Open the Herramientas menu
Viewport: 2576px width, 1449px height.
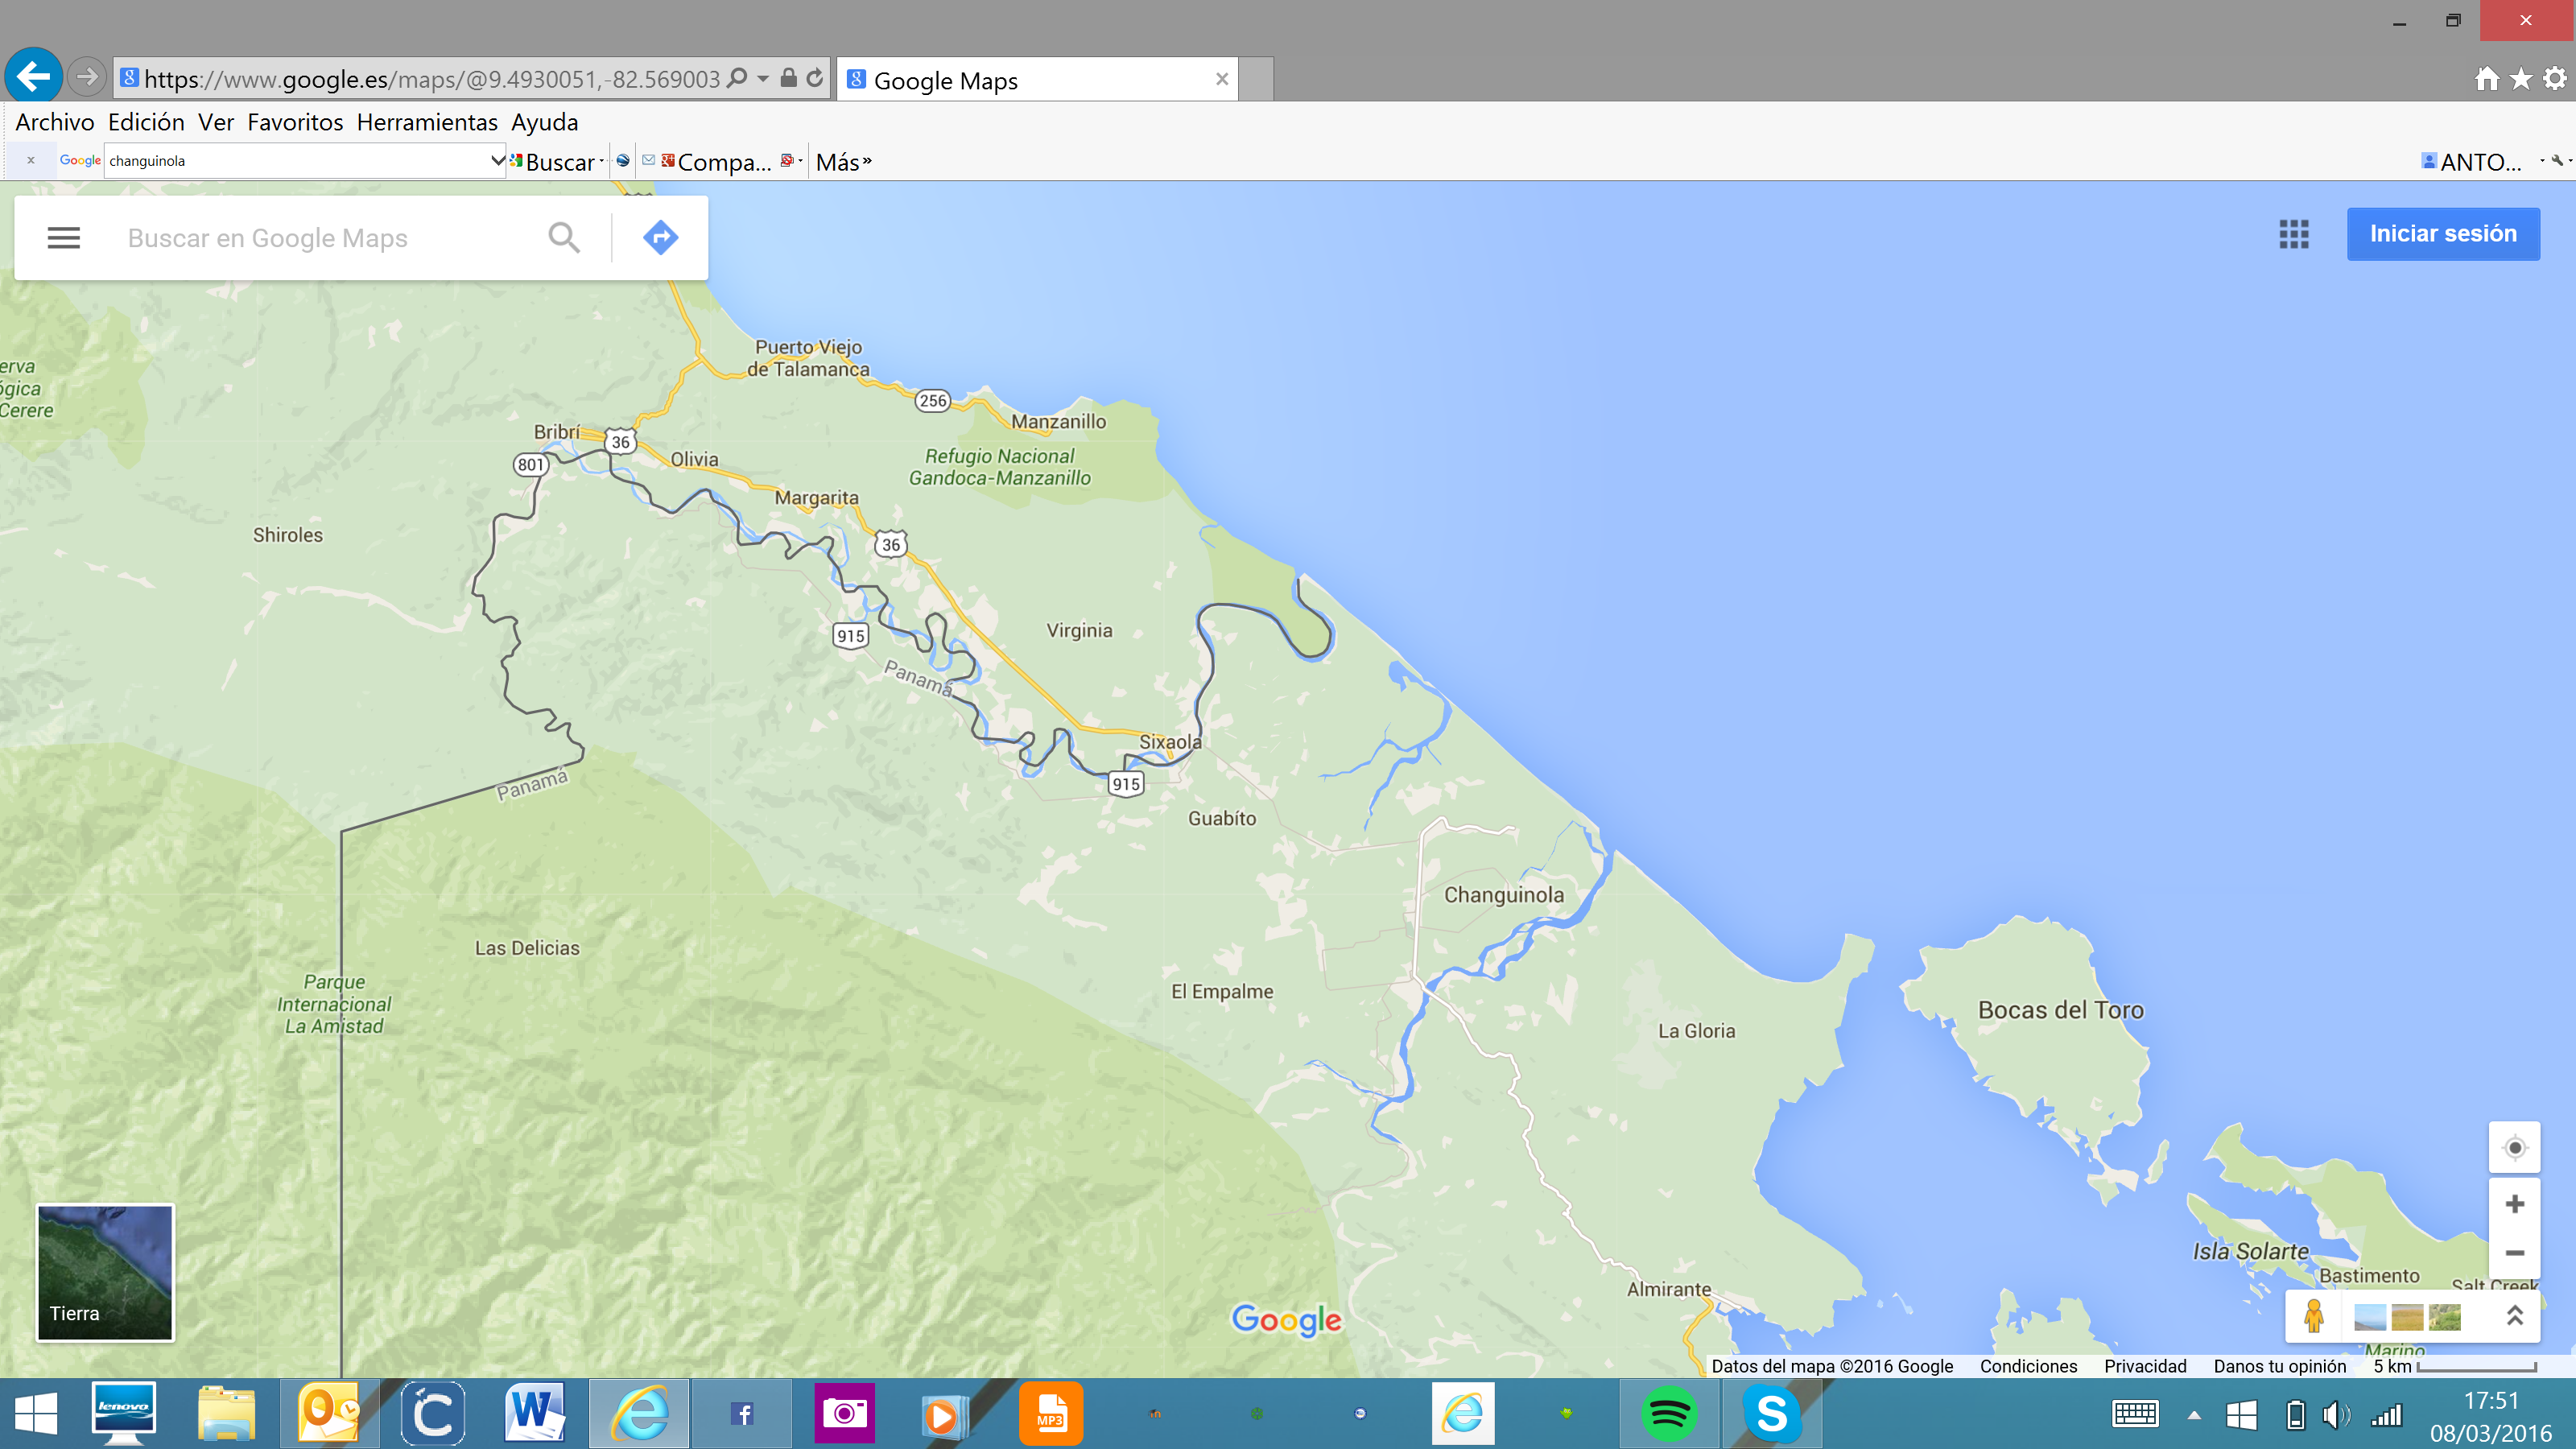(427, 122)
